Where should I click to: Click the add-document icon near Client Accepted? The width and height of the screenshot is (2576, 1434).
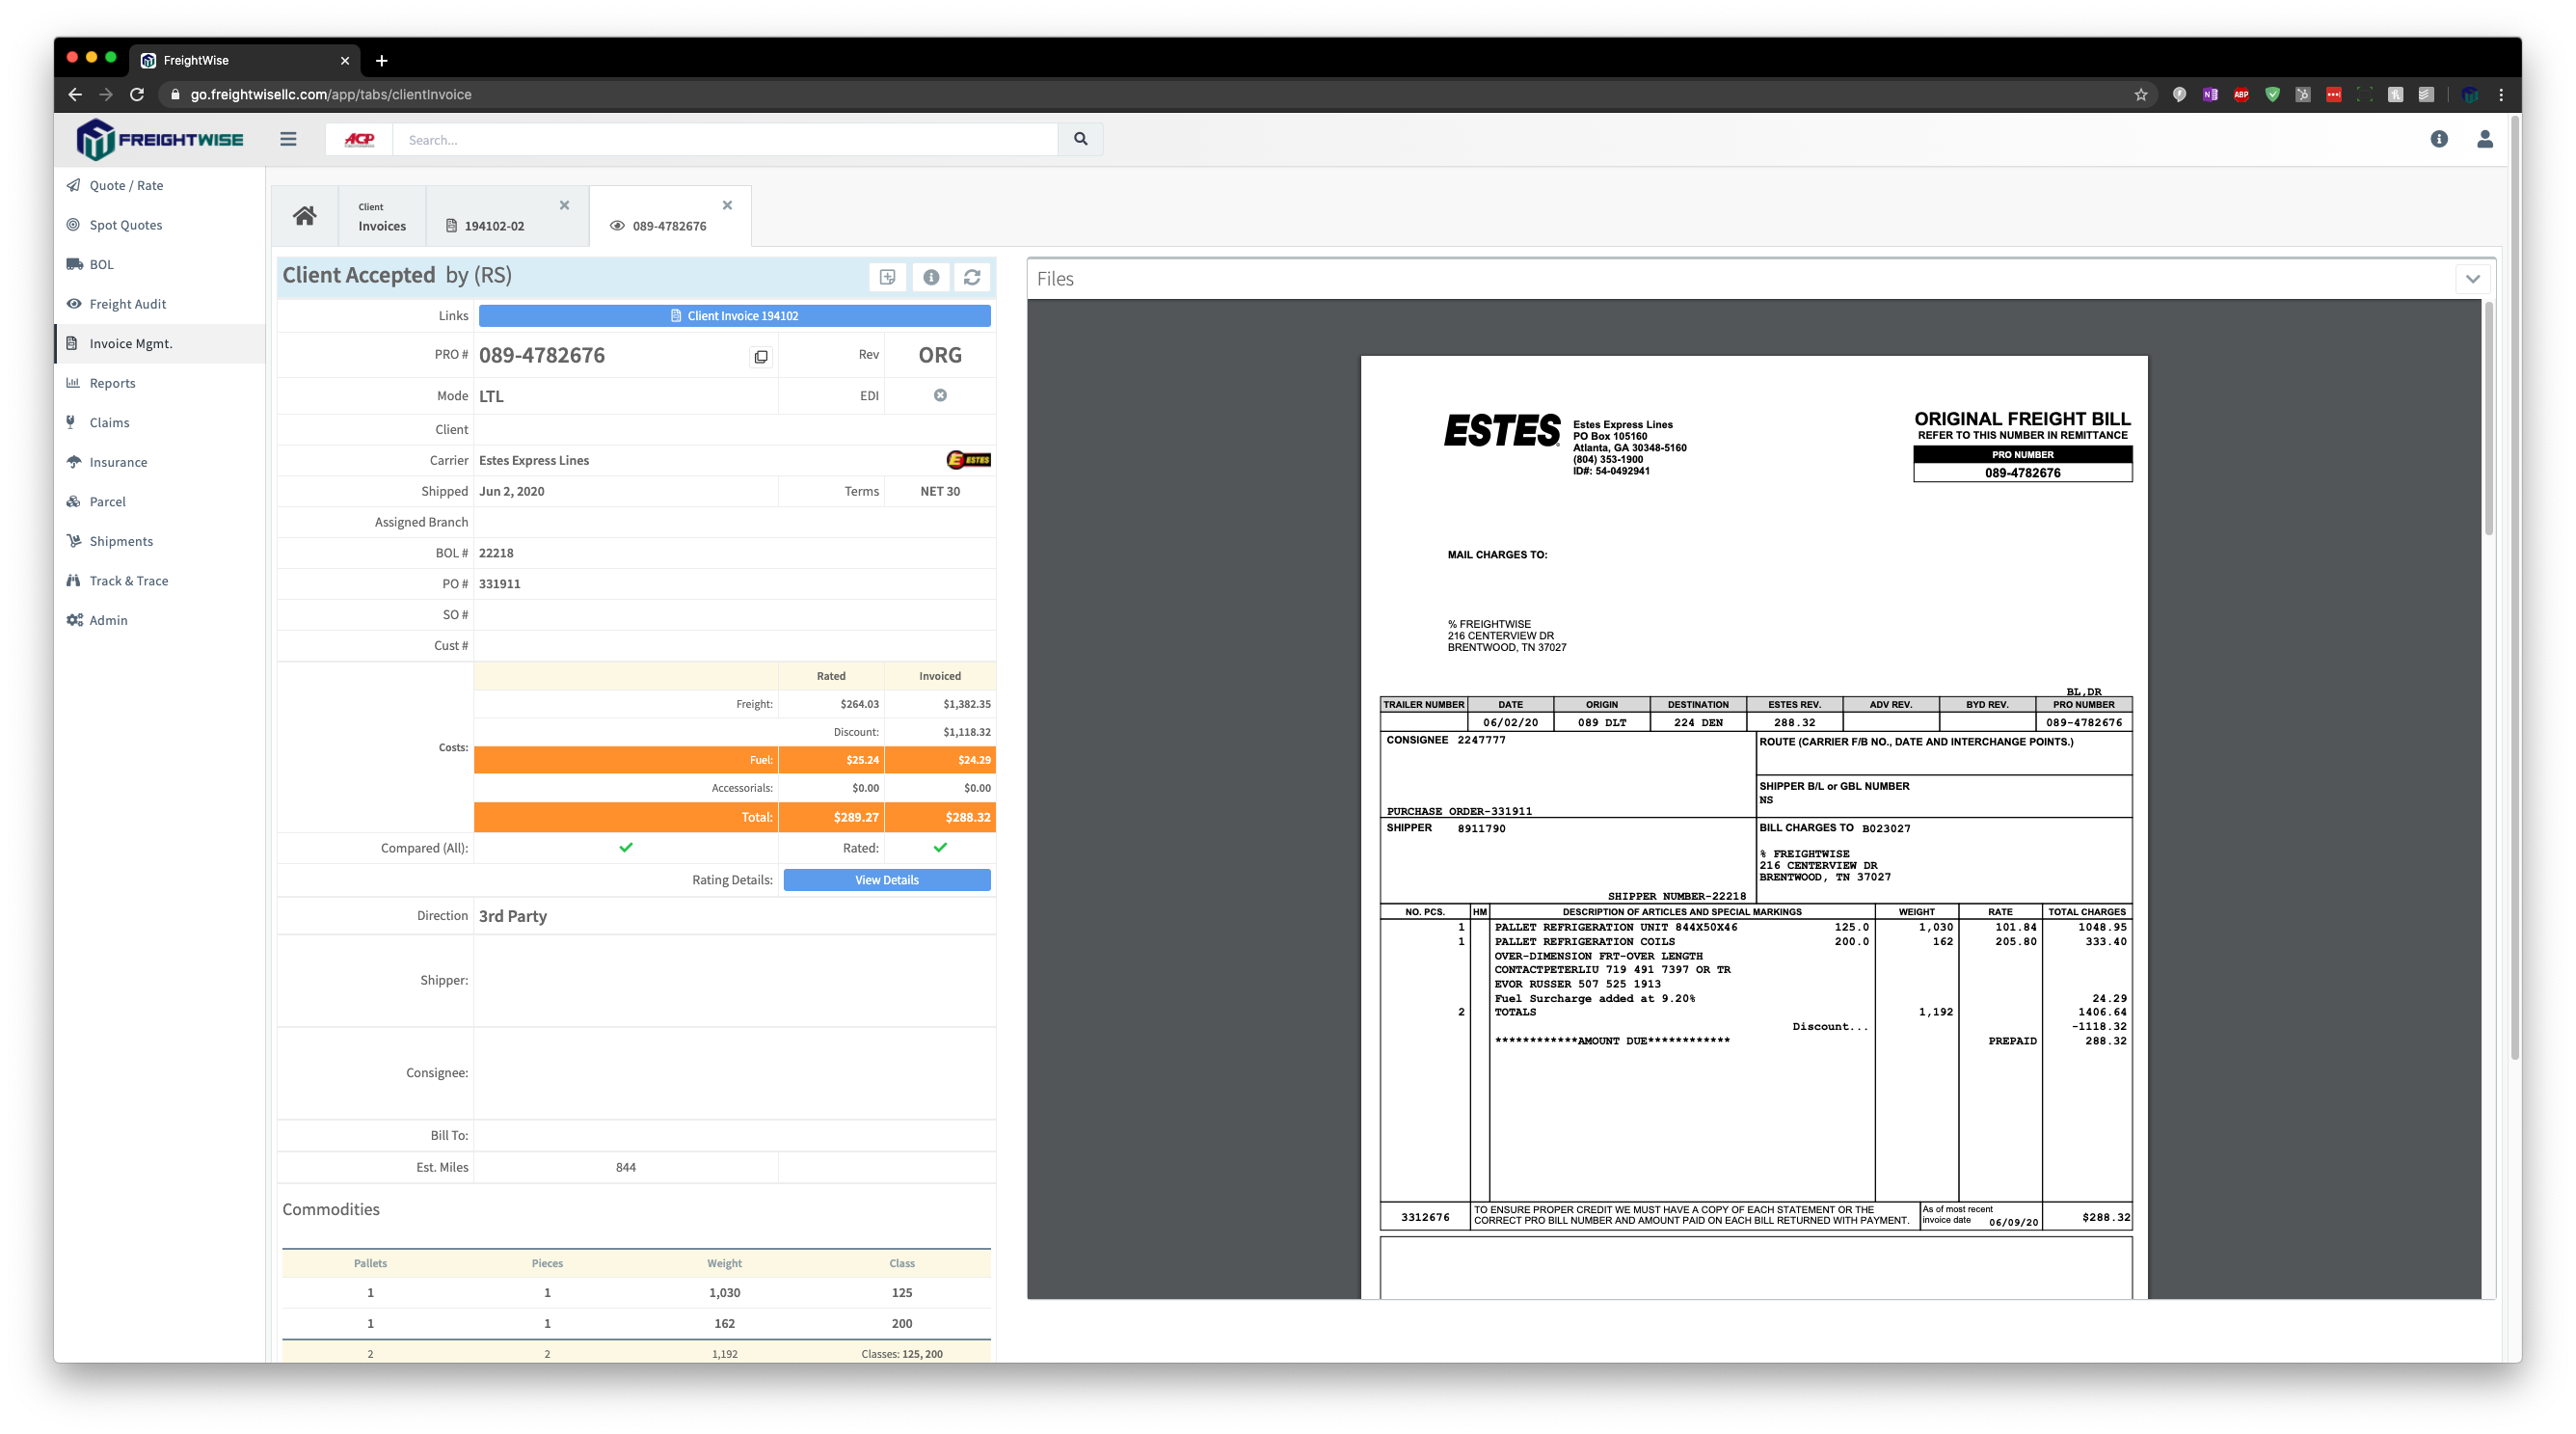[887, 277]
